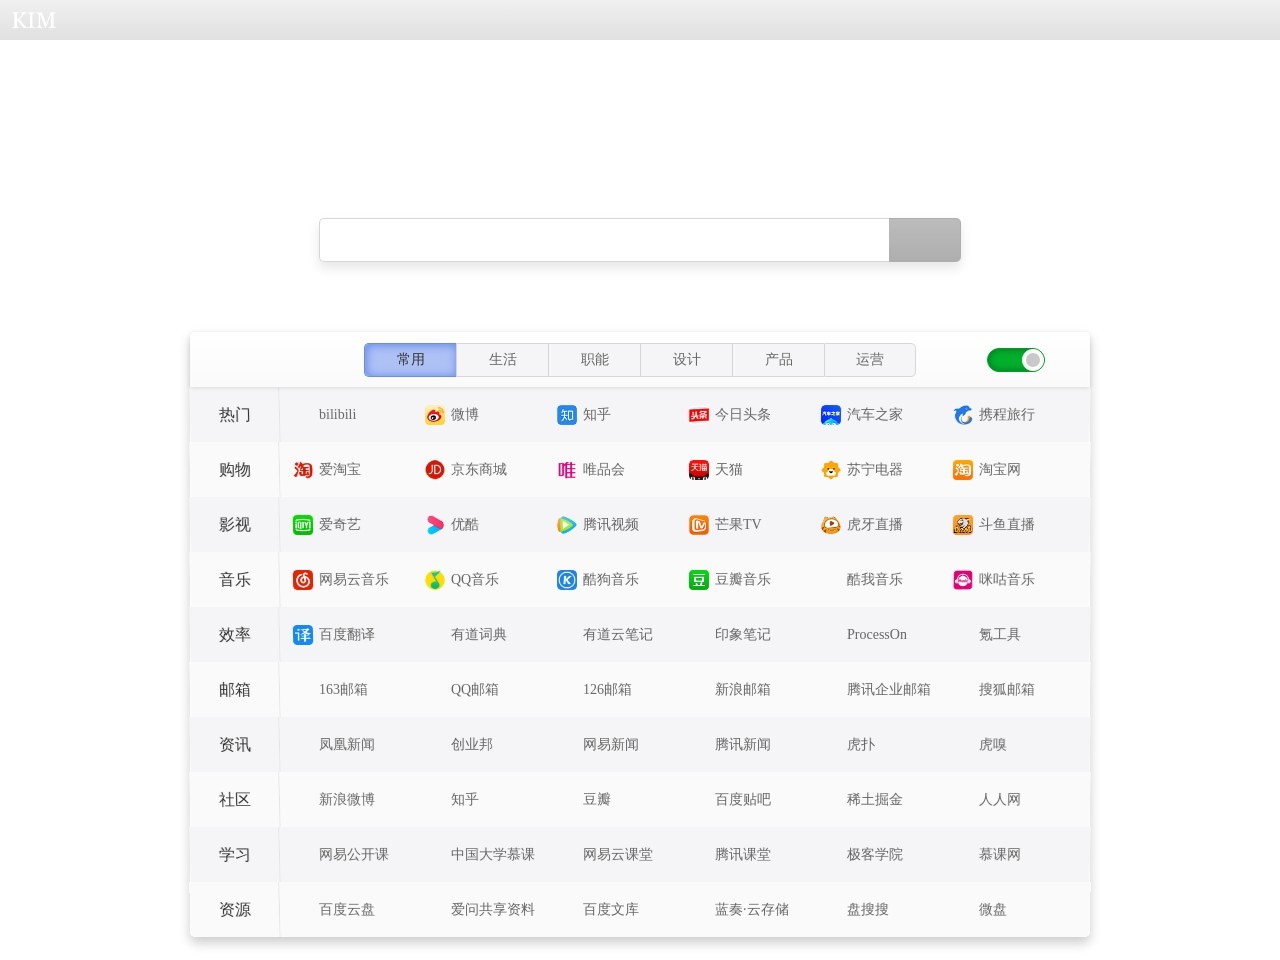Click the 腾讯视频 play icon

tap(567, 525)
